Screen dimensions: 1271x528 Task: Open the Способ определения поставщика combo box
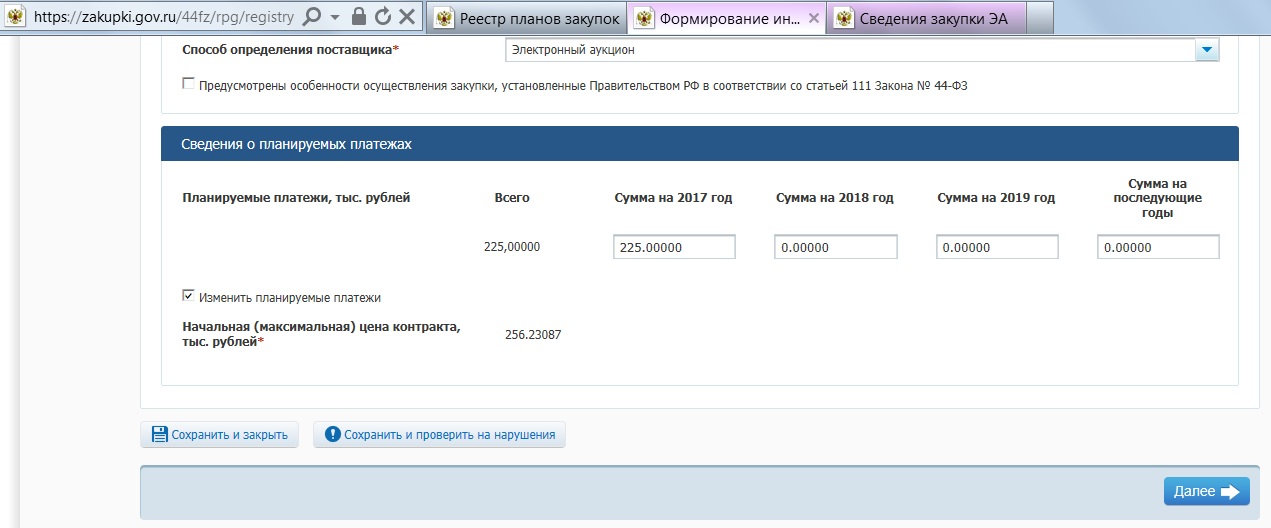tap(850, 49)
